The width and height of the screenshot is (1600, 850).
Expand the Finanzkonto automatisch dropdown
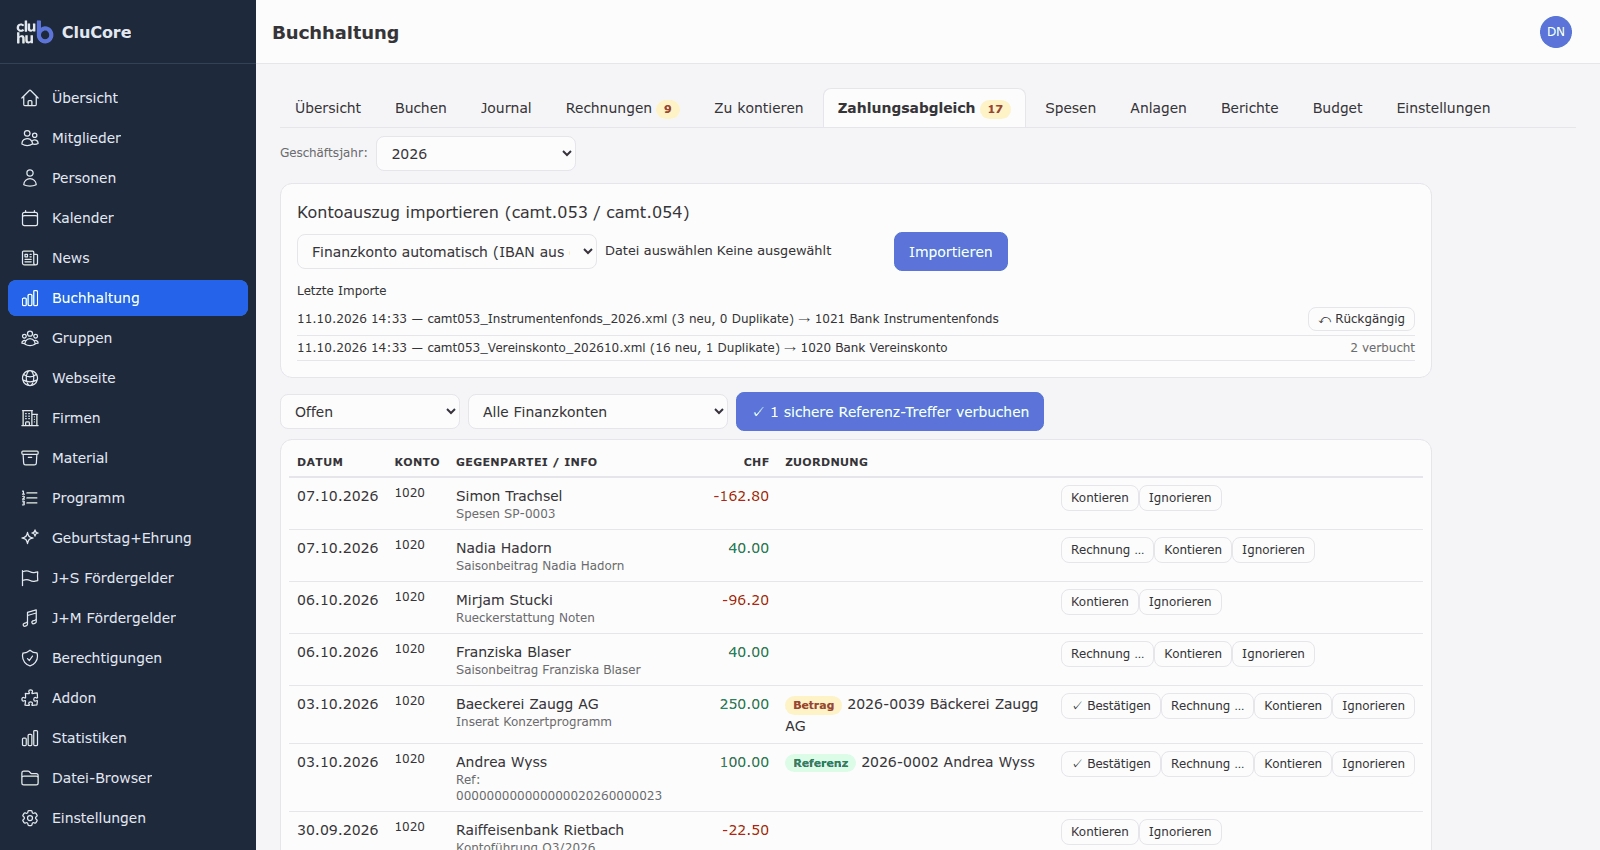click(x=447, y=252)
